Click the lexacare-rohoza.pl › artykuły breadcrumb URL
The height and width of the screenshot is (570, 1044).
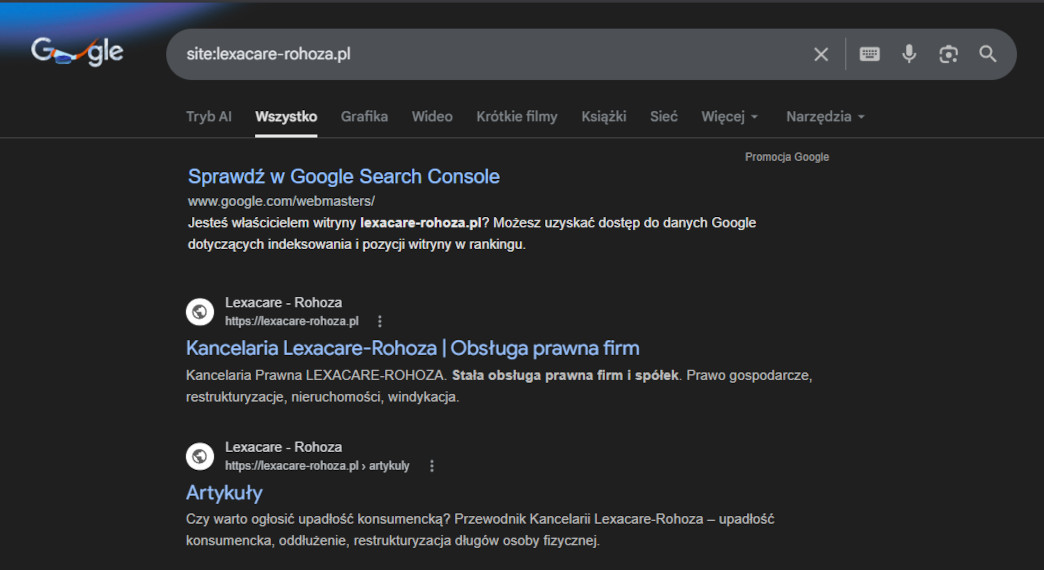(x=317, y=466)
